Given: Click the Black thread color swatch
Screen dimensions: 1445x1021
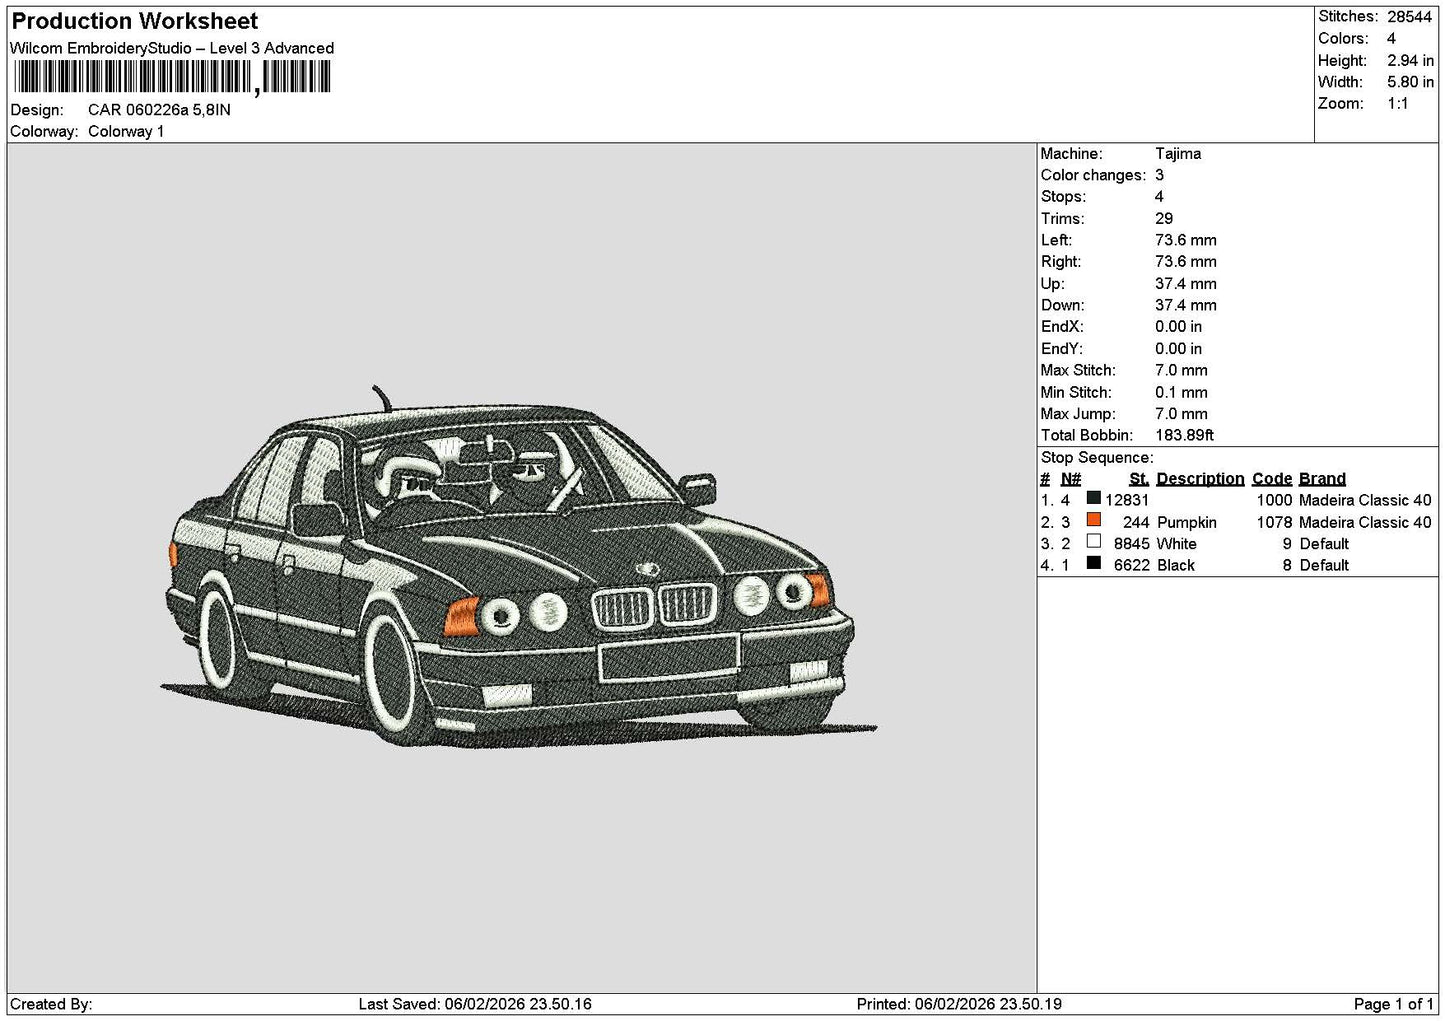Looking at the screenshot, I should (1093, 563).
